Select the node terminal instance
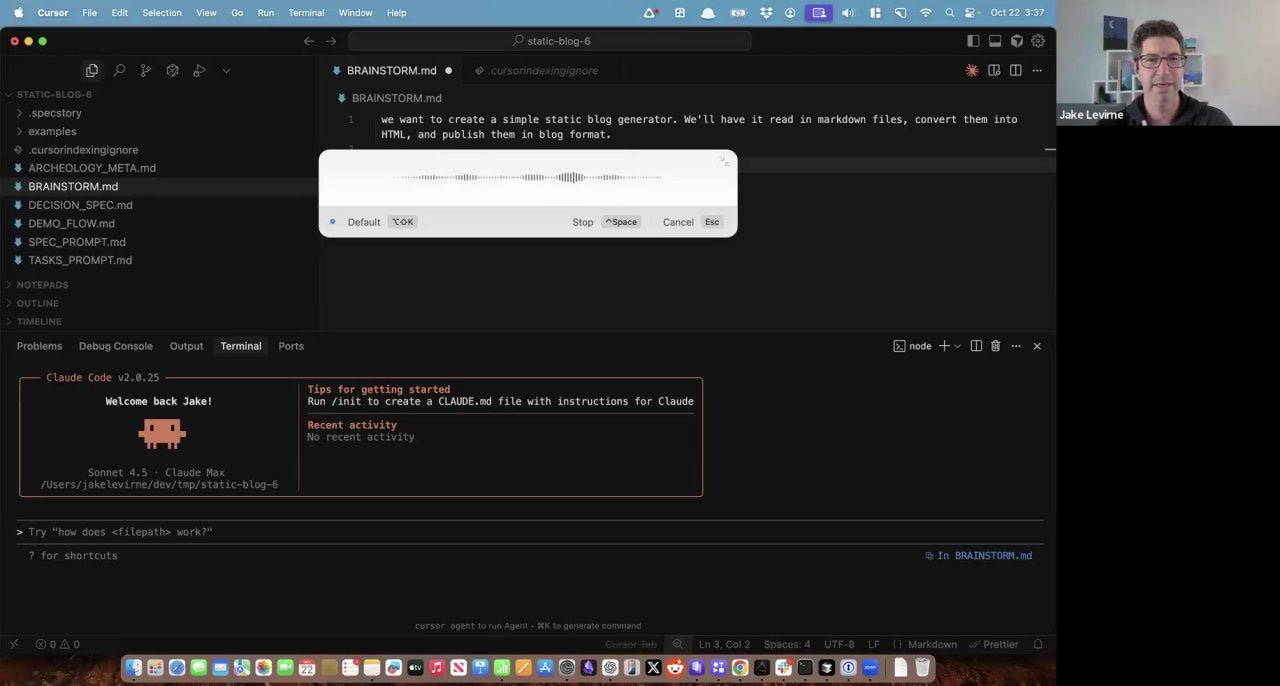Screen dimensions: 1280x686 point(912,346)
